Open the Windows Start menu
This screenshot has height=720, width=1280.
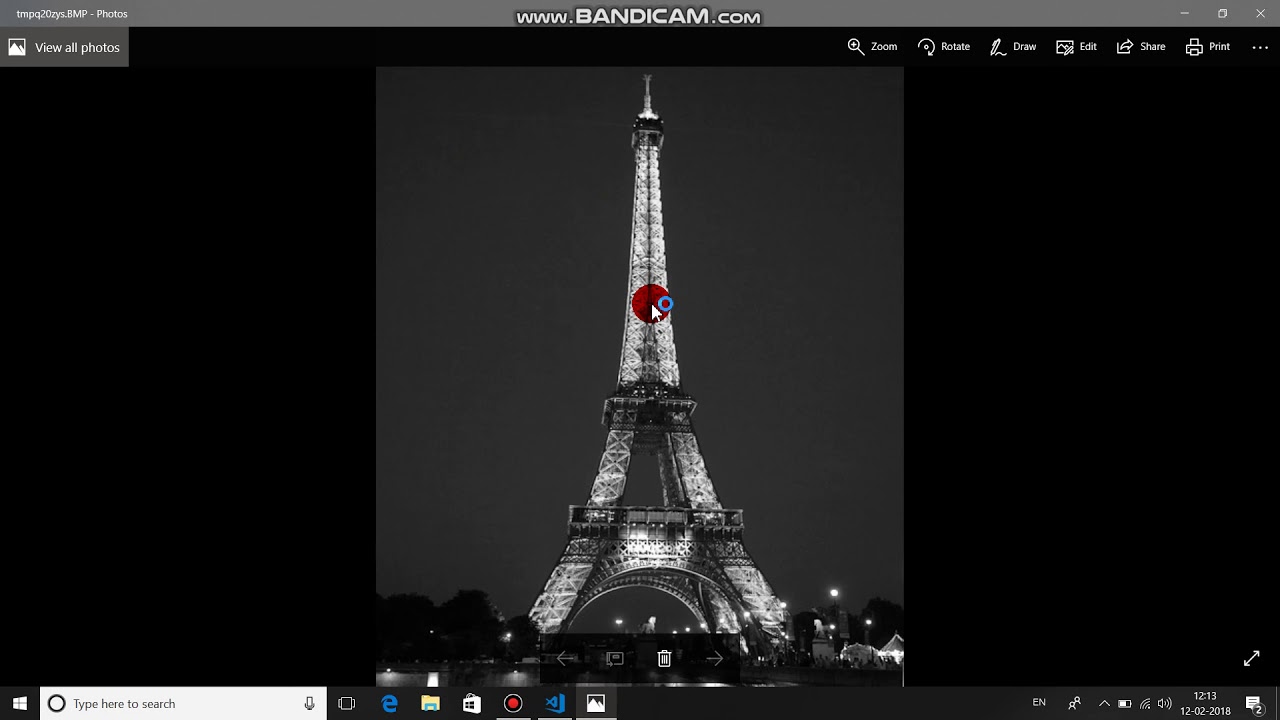point(20,703)
